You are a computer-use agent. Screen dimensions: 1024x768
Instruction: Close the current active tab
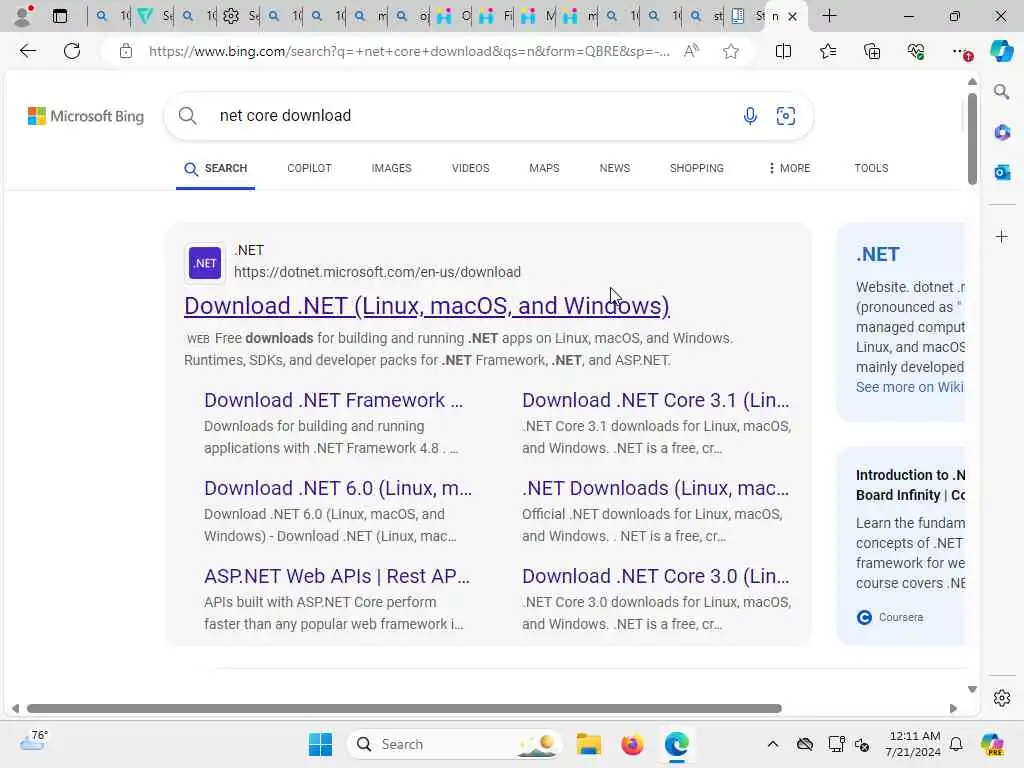pyautogui.click(x=792, y=16)
